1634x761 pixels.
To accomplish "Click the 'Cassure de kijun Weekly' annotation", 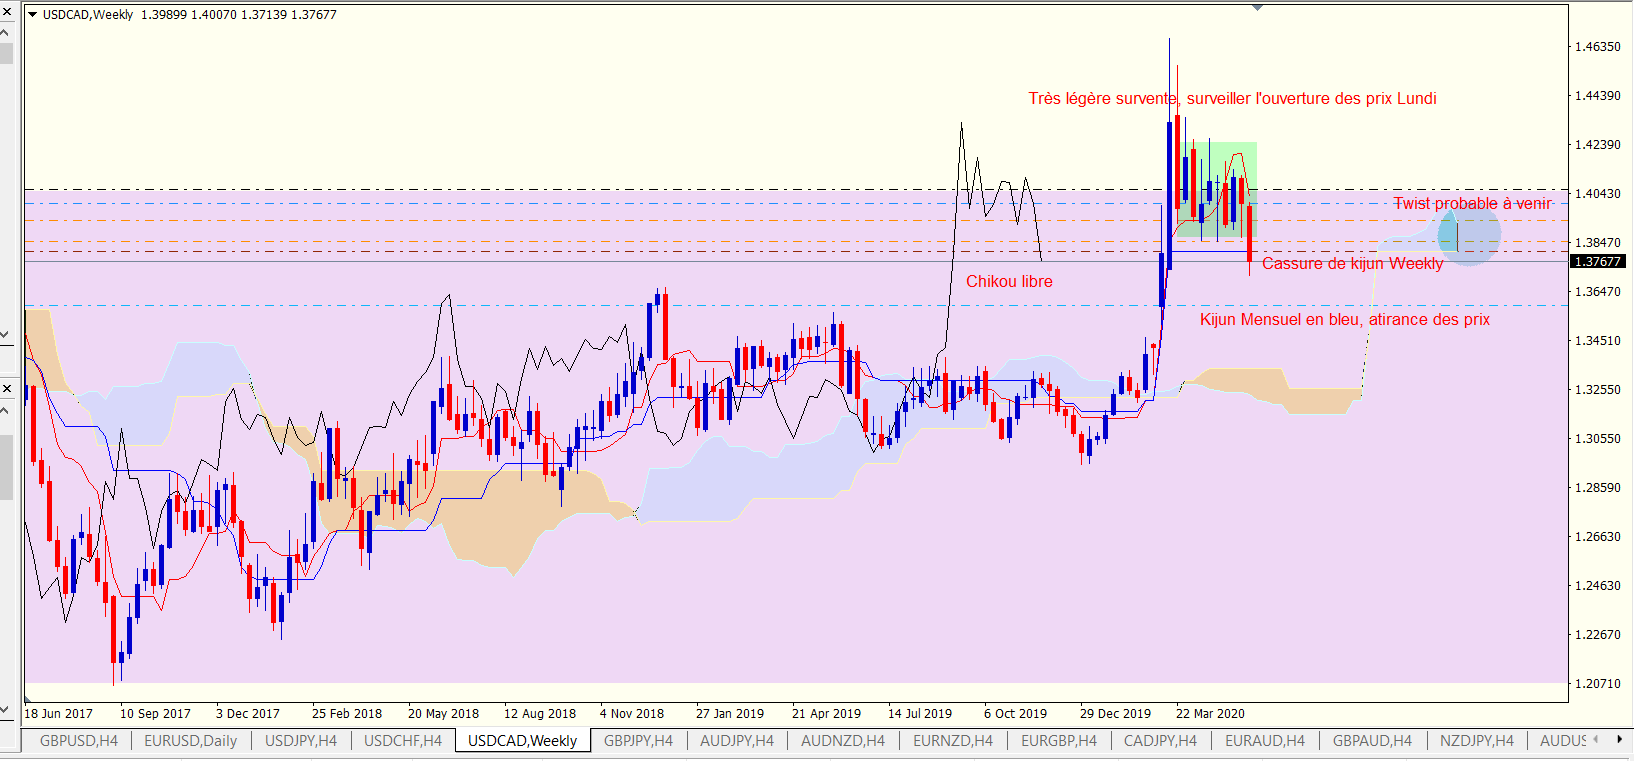I will 1352,264.
